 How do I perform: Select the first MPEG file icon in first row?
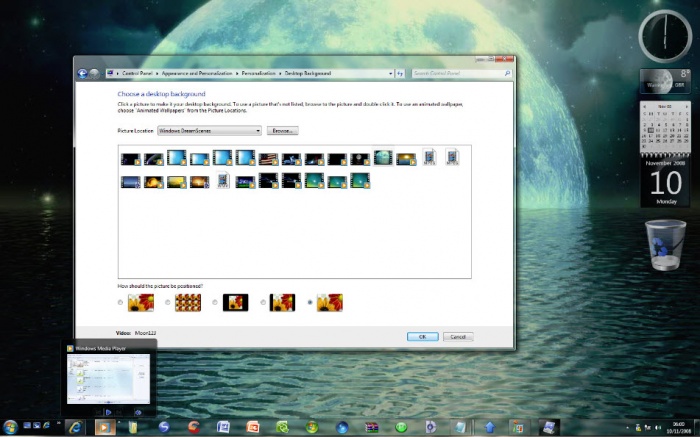[429, 157]
